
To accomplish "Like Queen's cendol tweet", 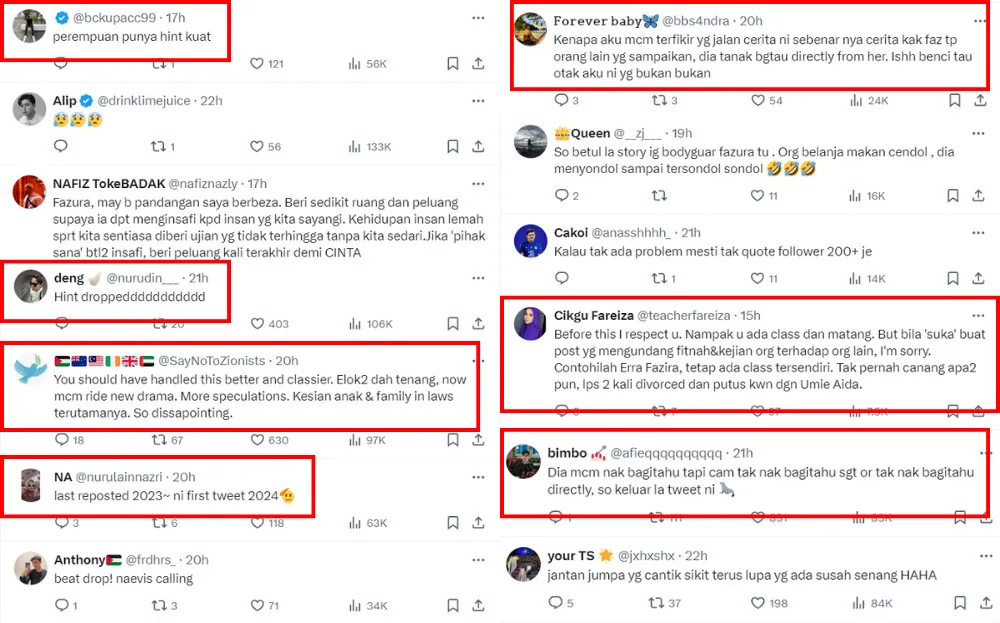I will [759, 196].
